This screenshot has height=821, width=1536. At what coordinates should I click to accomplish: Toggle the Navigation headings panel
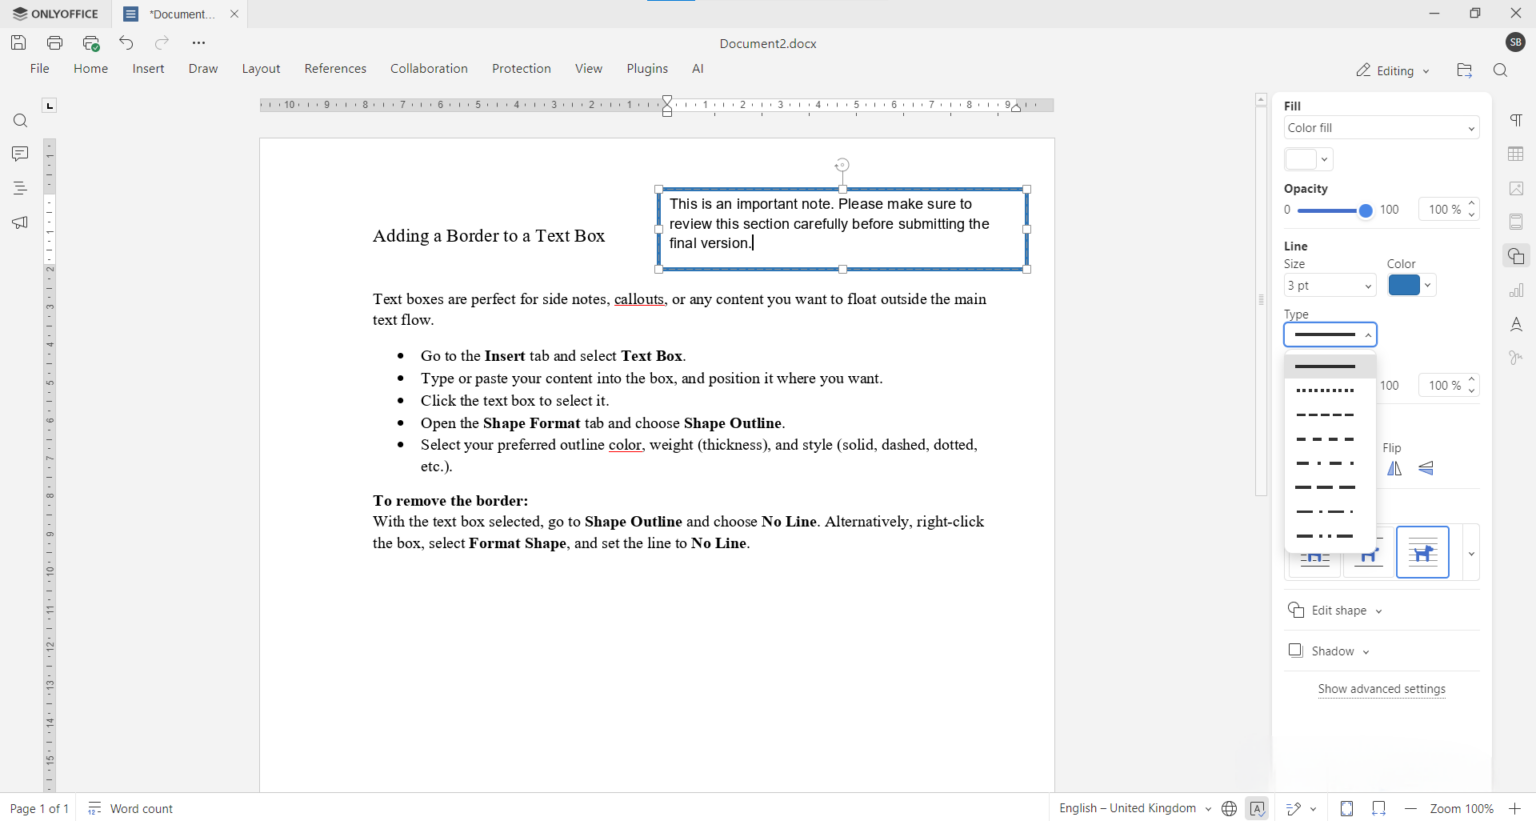coord(20,188)
